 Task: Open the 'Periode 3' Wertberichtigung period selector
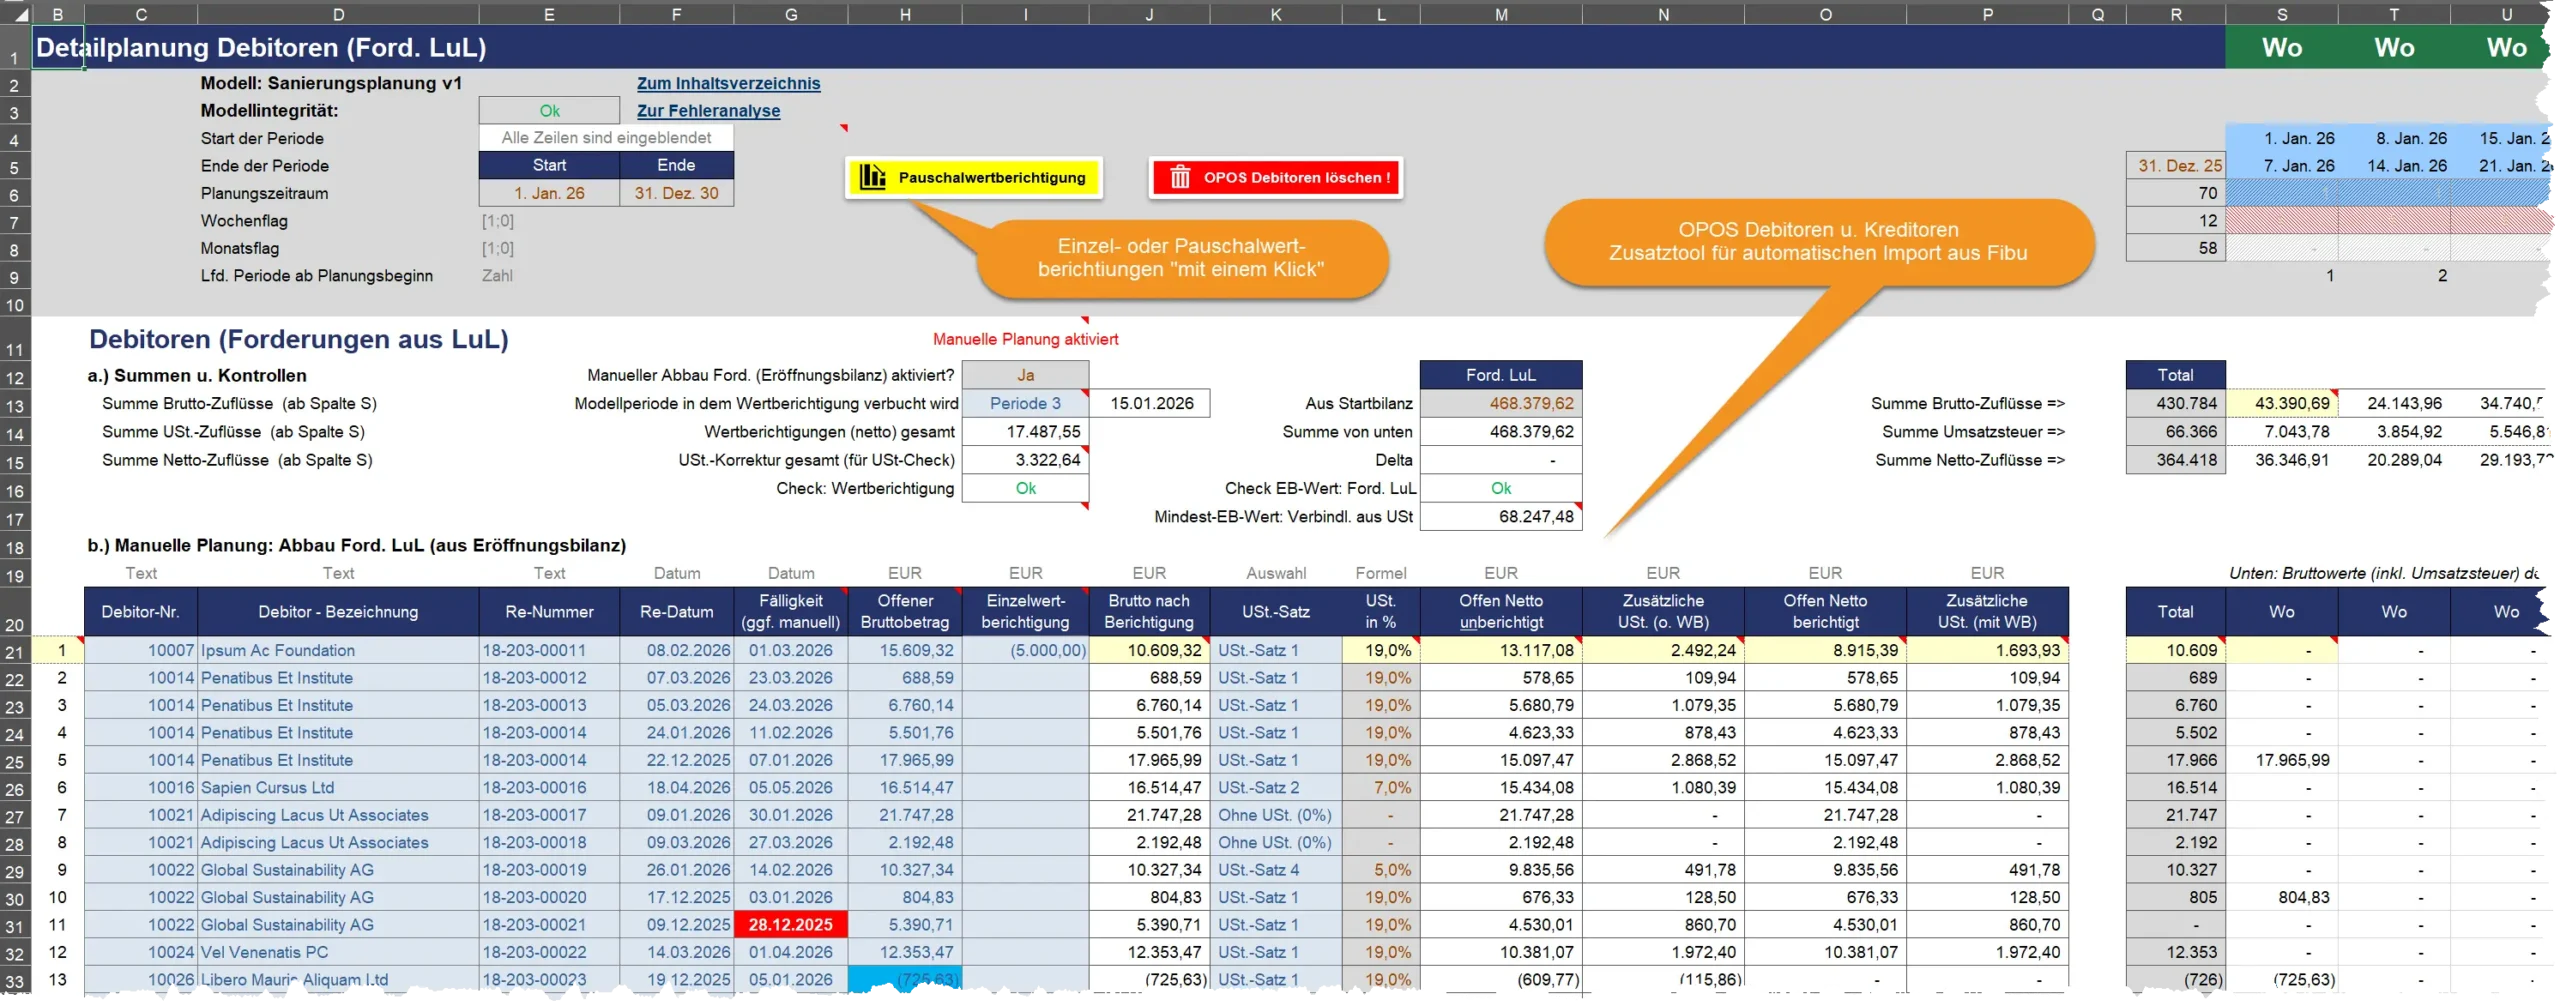coord(1025,403)
